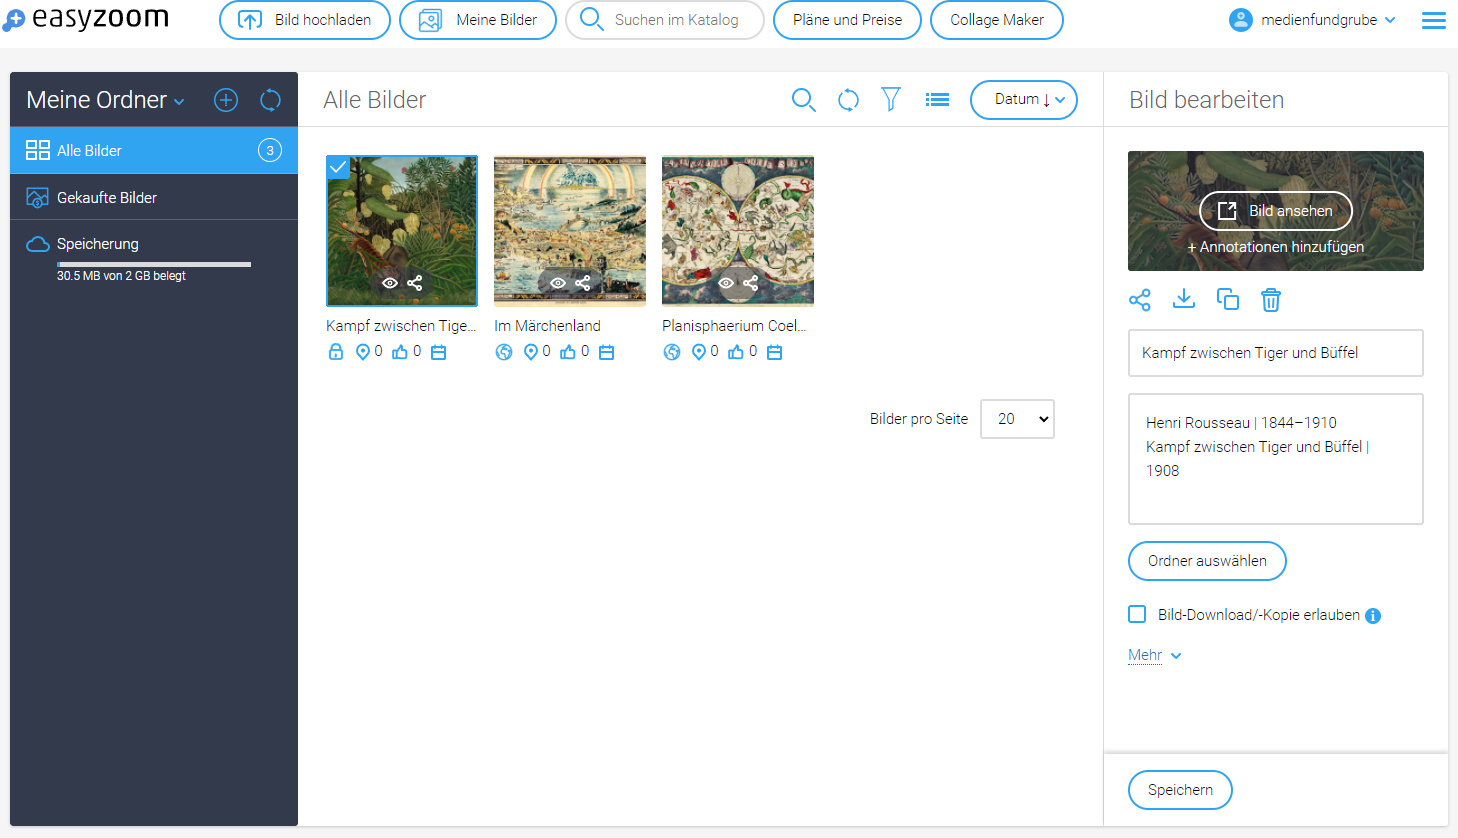This screenshot has height=838, width=1458.
Task: Click likes thumb icon under Im Märchenland
Action: click(568, 352)
